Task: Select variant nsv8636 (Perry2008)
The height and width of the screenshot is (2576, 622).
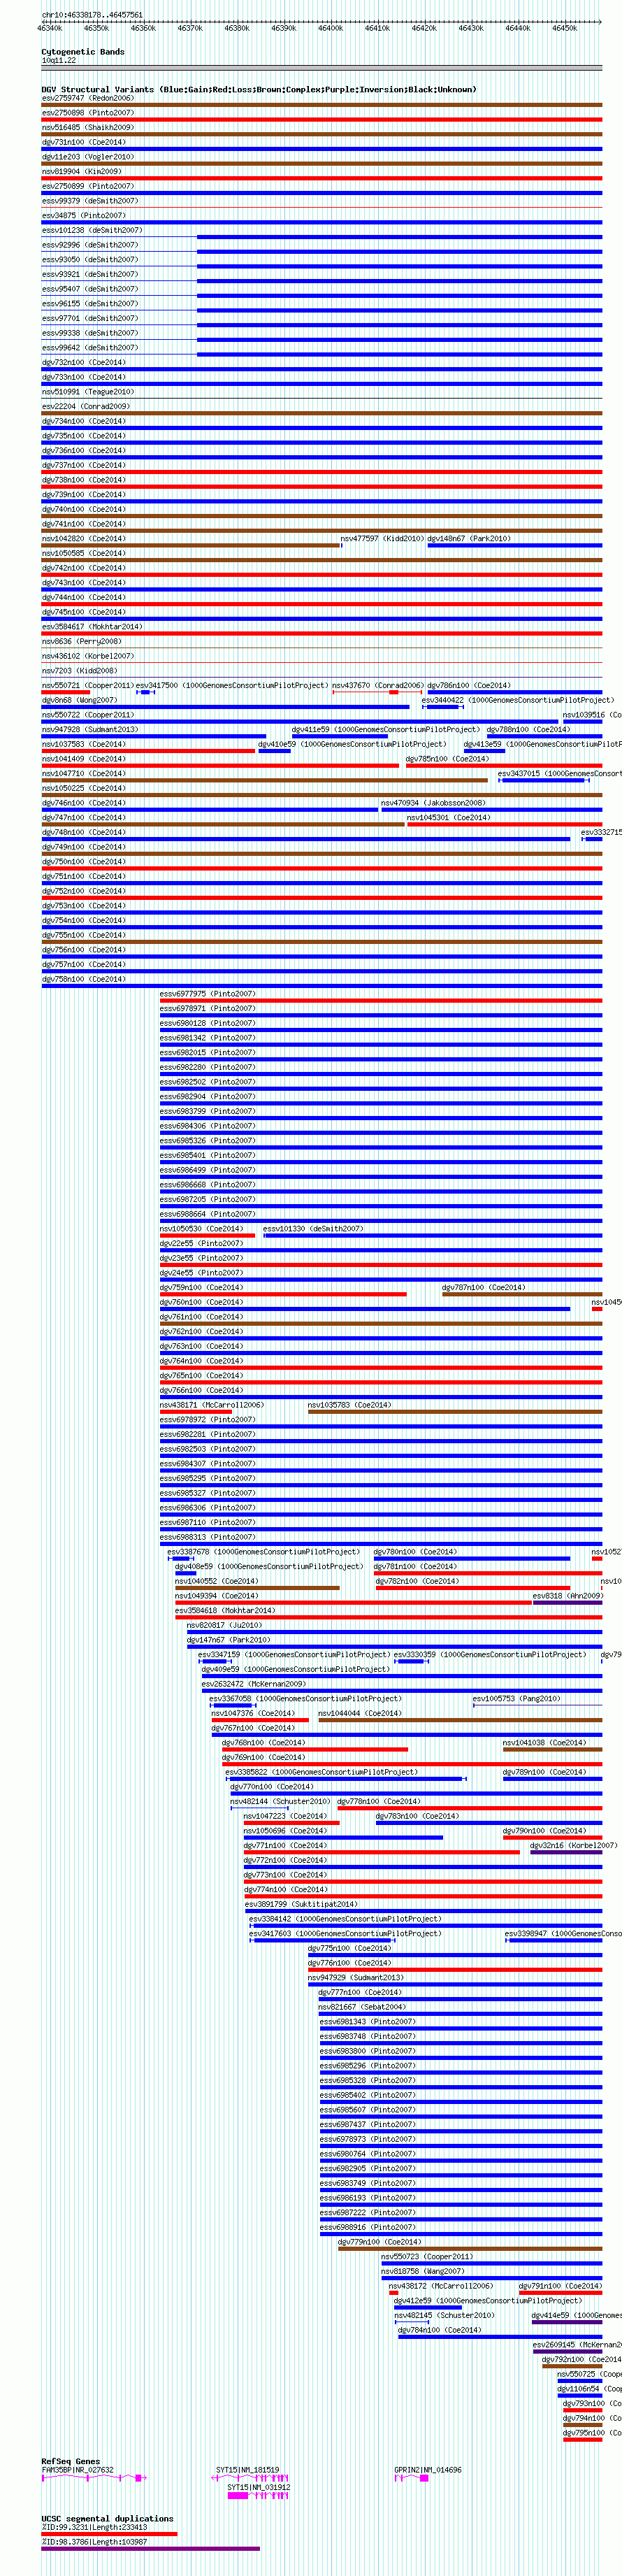Action: tap(322, 648)
